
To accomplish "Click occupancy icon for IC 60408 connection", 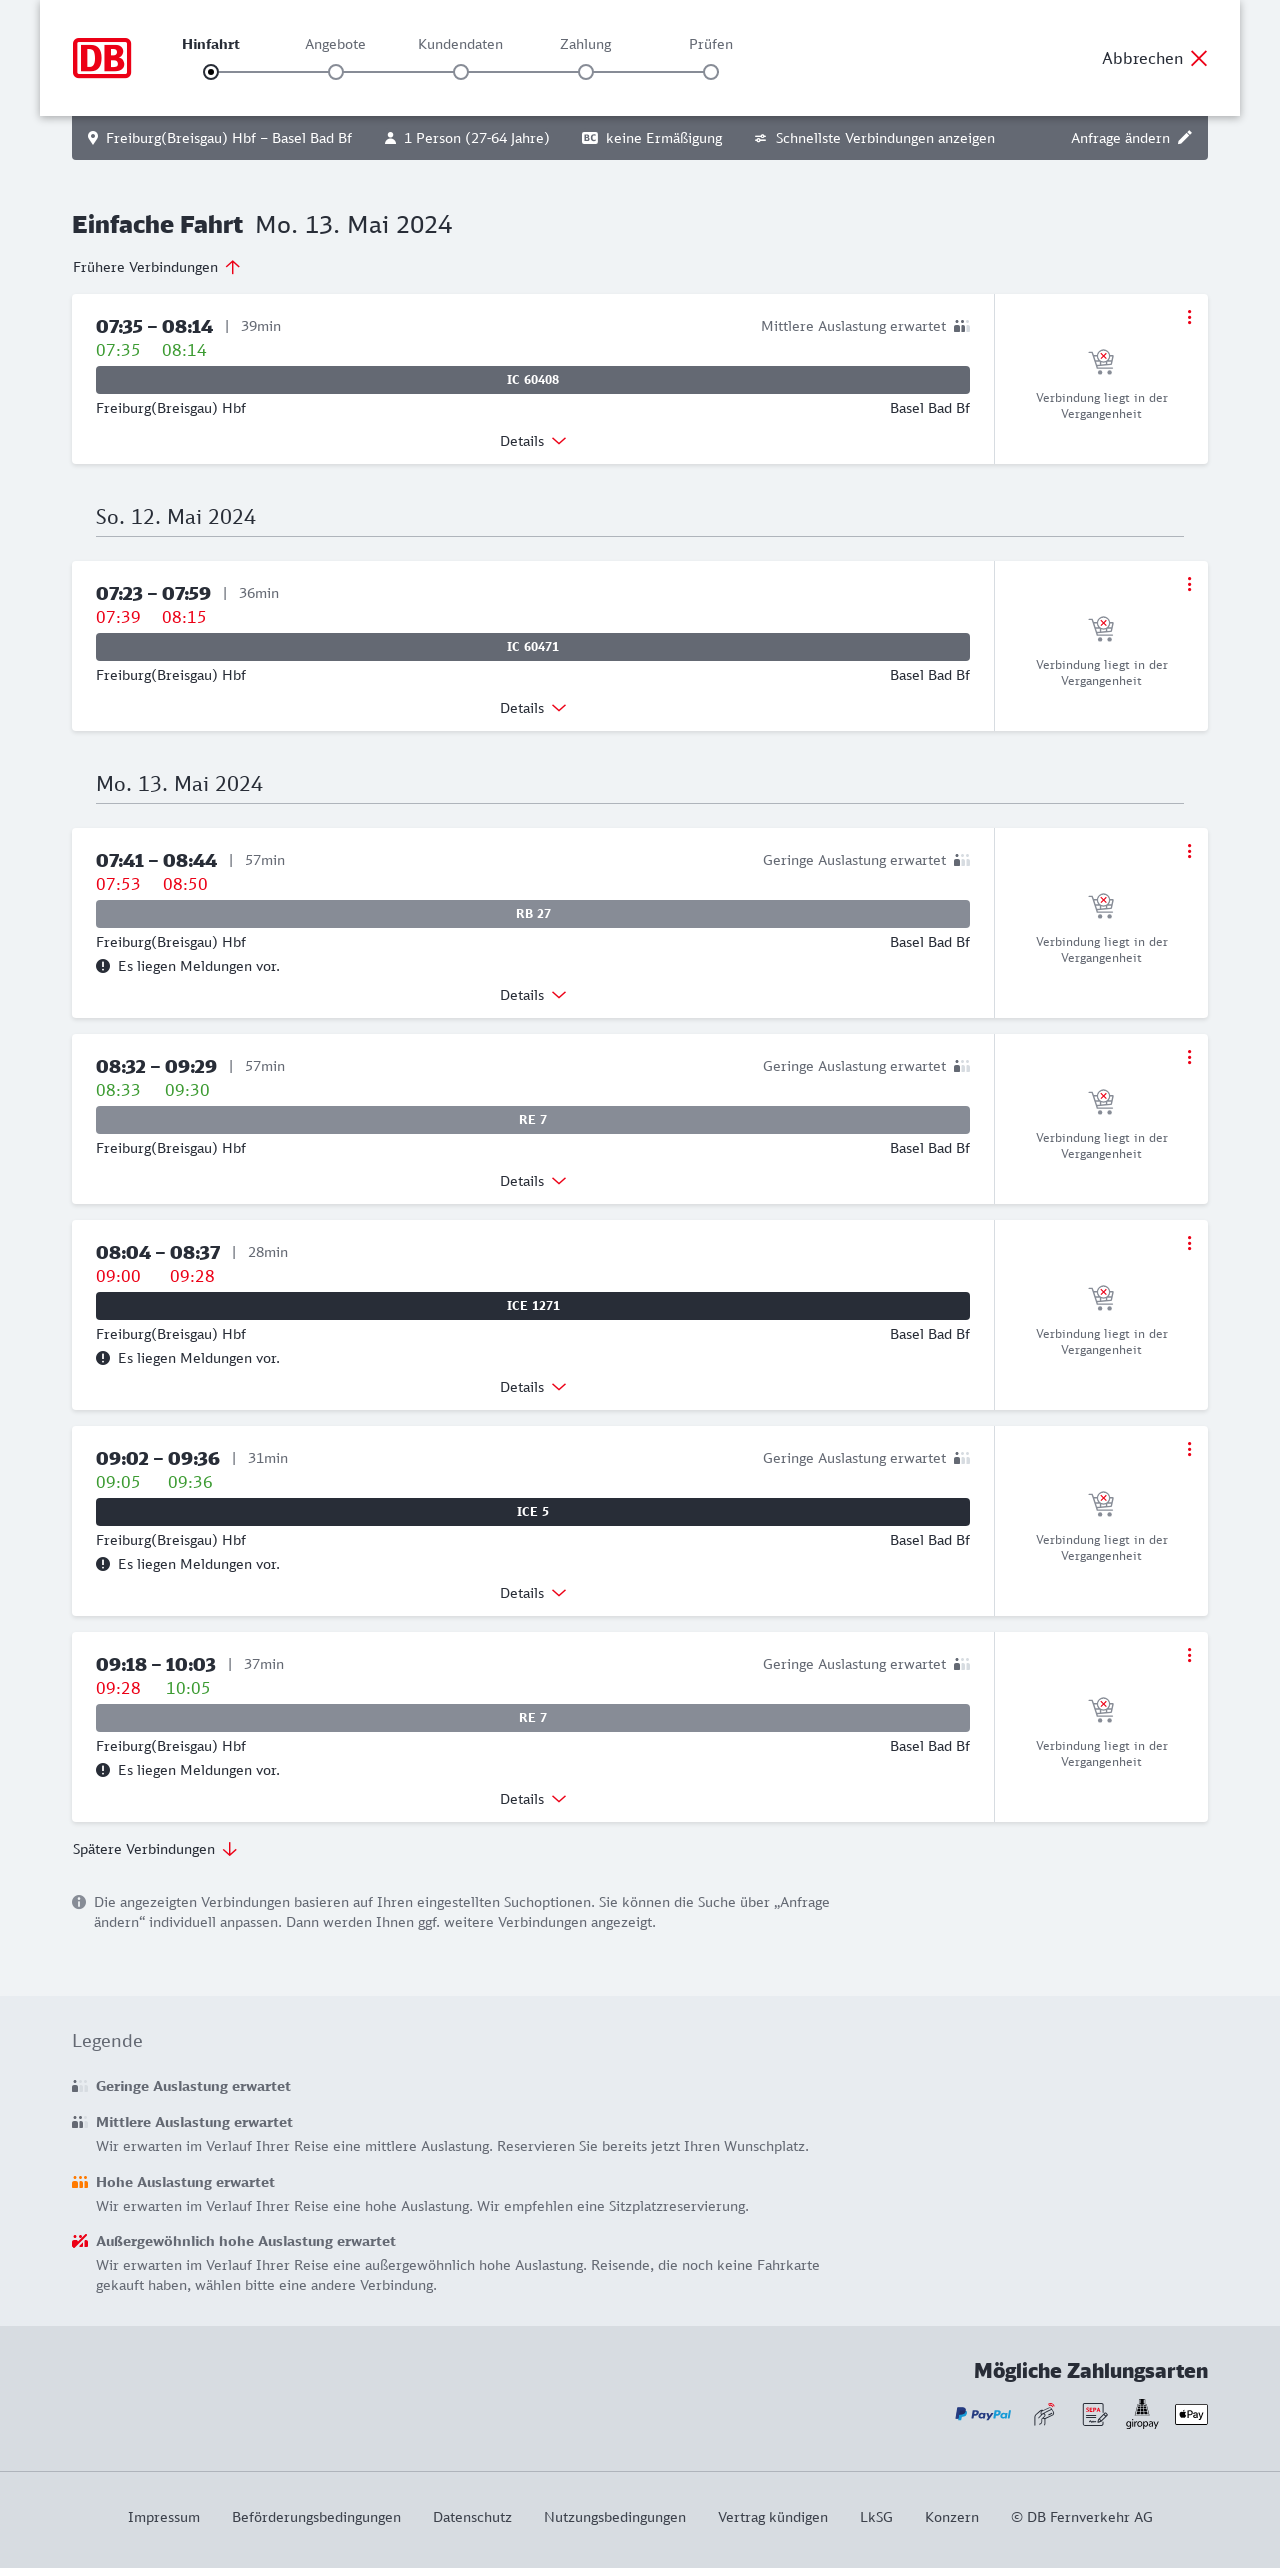I will (x=961, y=326).
